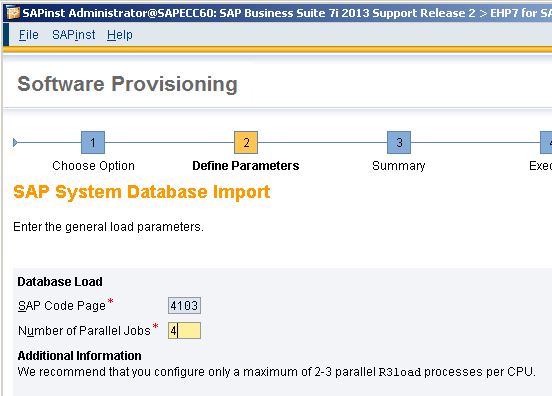Open the SAPinst menu
The height and width of the screenshot is (396, 552).
(74, 35)
